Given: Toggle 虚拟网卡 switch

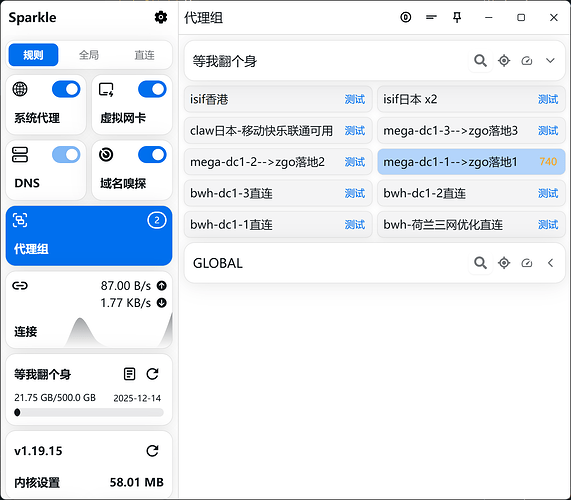Looking at the screenshot, I should click(152, 89).
